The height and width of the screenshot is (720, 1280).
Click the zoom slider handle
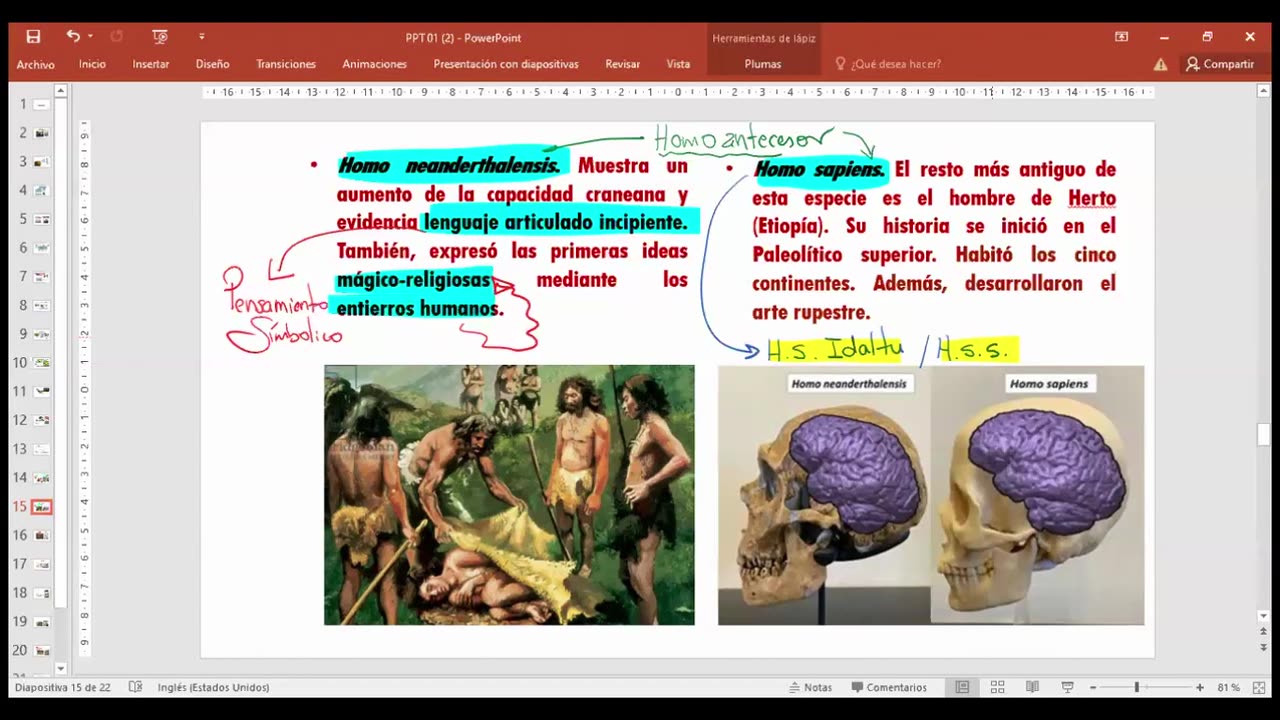point(1136,687)
